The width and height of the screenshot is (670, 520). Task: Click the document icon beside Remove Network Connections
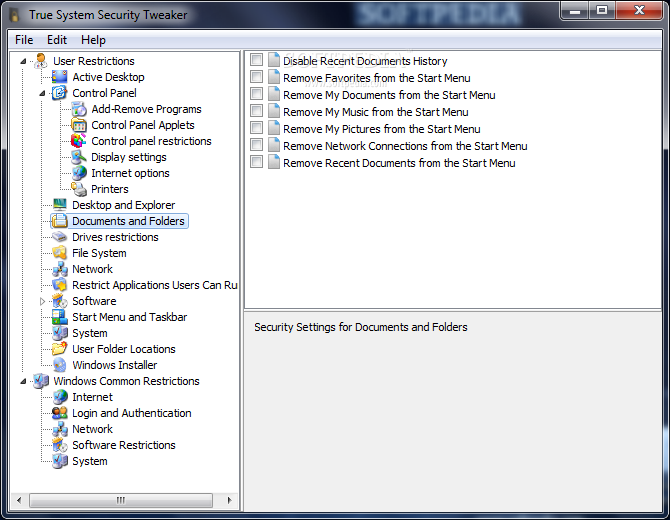[x=274, y=144]
